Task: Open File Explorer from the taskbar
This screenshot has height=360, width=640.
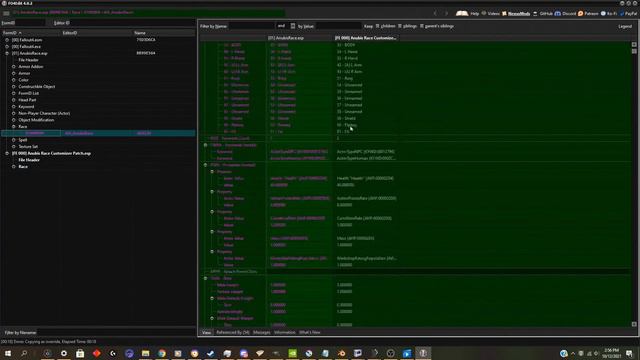Action: coord(146,353)
